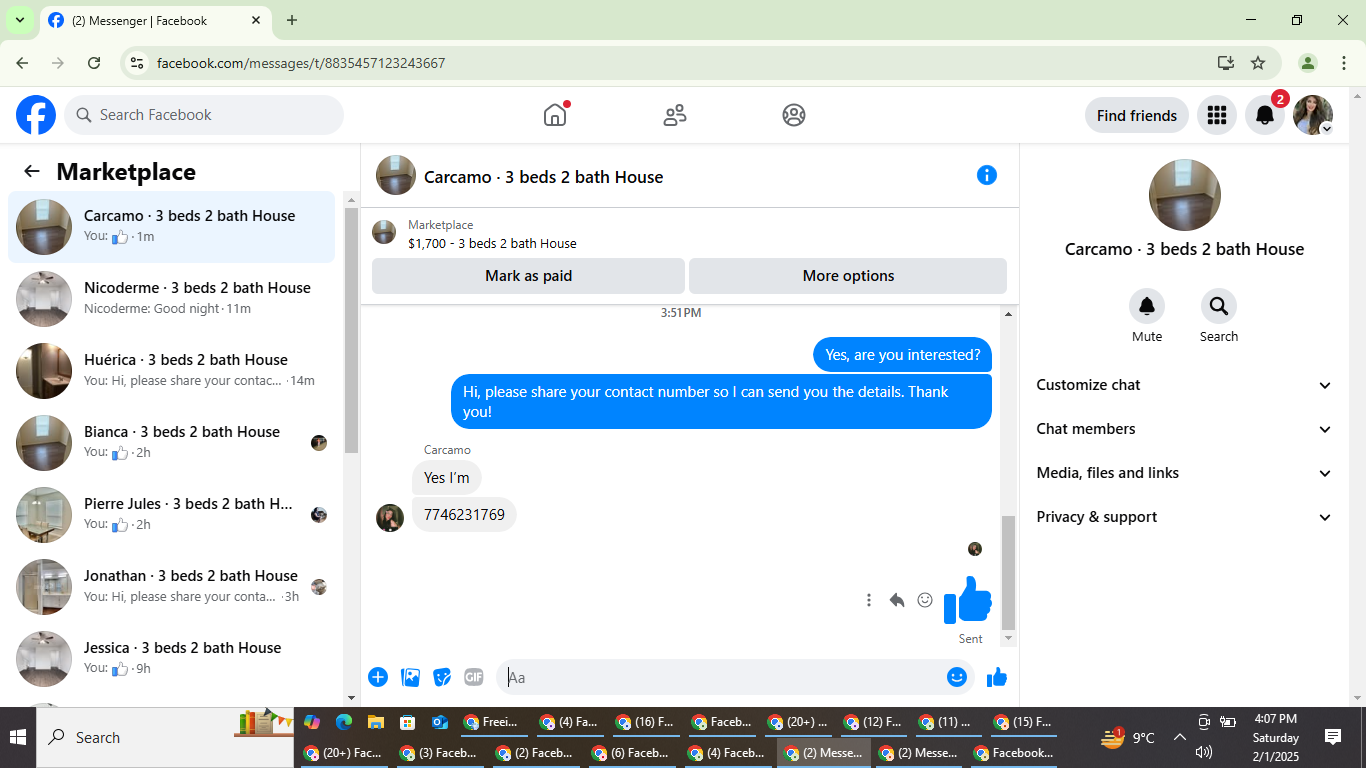The height and width of the screenshot is (768, 1366).
Task: Reply to the thumbs-up message
Action: 897,600
